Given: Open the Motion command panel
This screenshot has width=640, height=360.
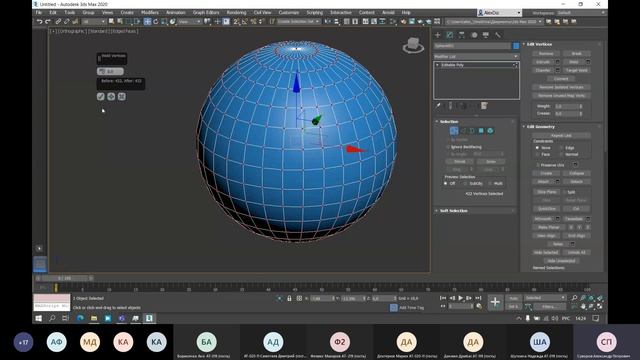Looking at the screenshot, I should [474, 35].
